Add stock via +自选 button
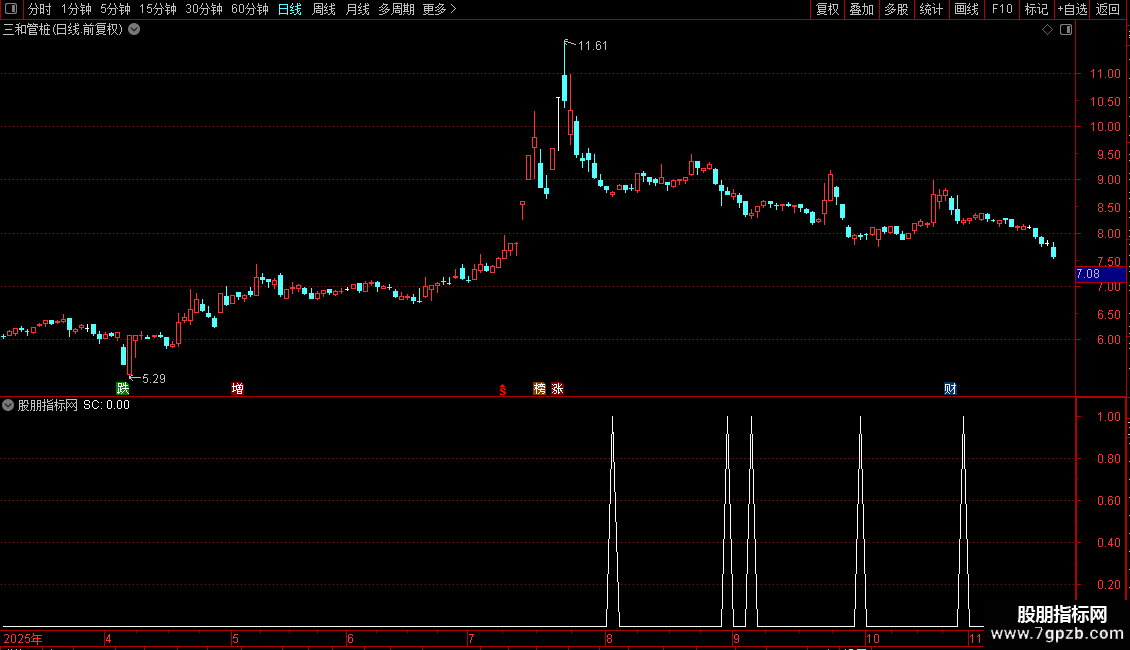The height and width of the screenshot is (650, 1130). pos(1072,9)
